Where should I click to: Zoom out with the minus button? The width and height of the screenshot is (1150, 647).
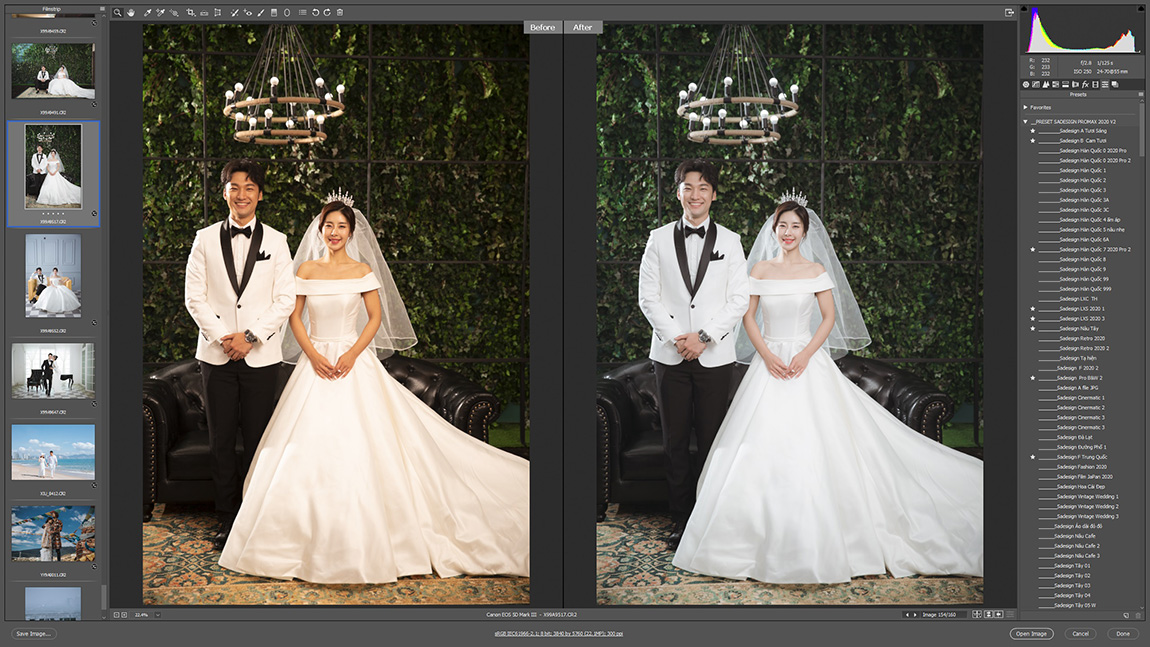(x=116, y=615)
